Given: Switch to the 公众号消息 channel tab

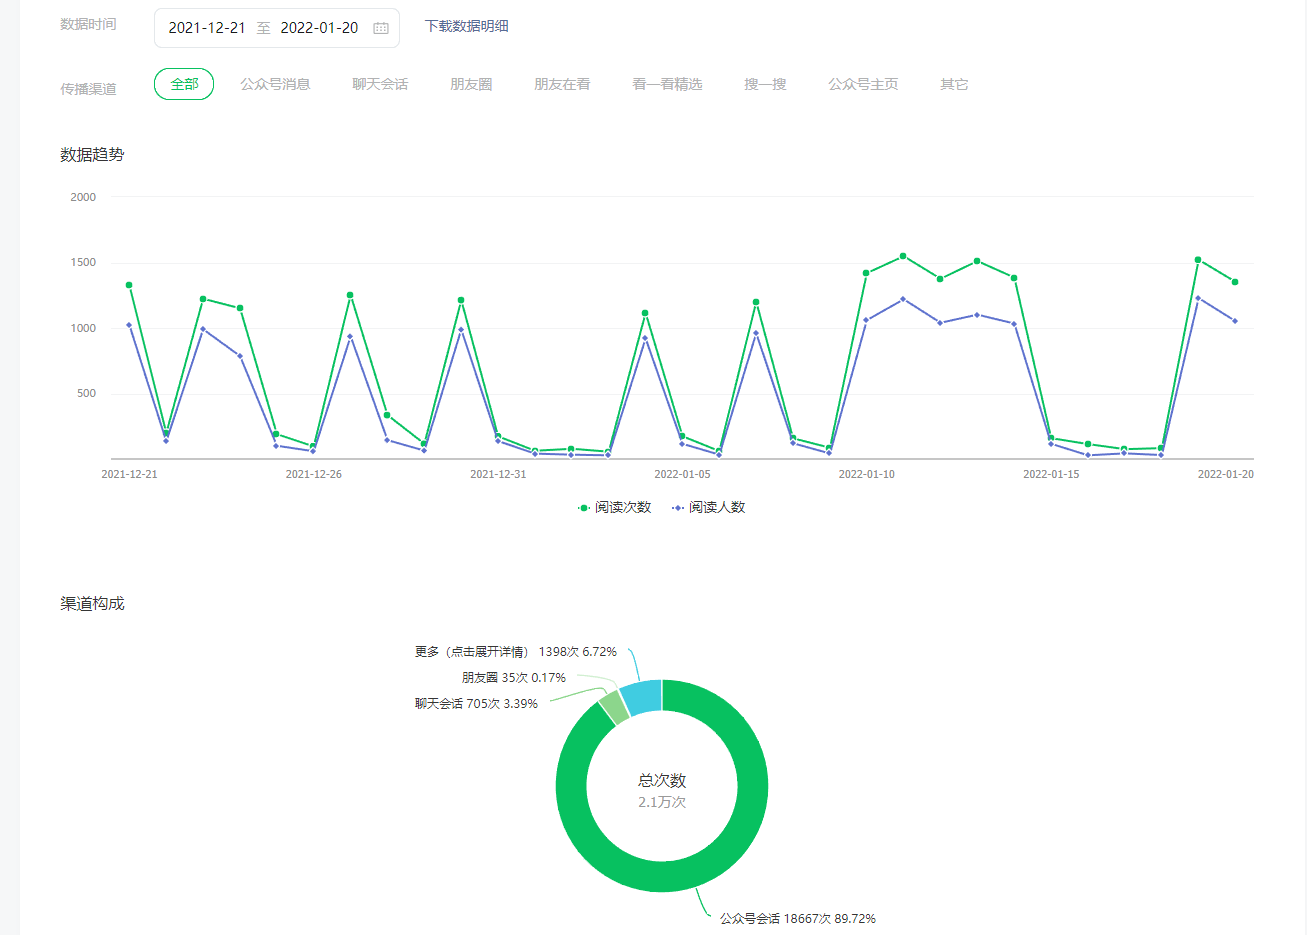Looking at the screenshot, I should click(275, 84).
